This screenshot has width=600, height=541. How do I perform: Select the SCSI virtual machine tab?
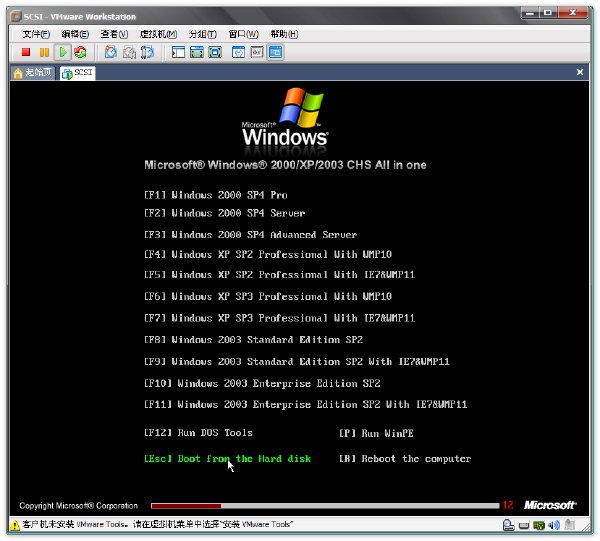click(78, 73)
